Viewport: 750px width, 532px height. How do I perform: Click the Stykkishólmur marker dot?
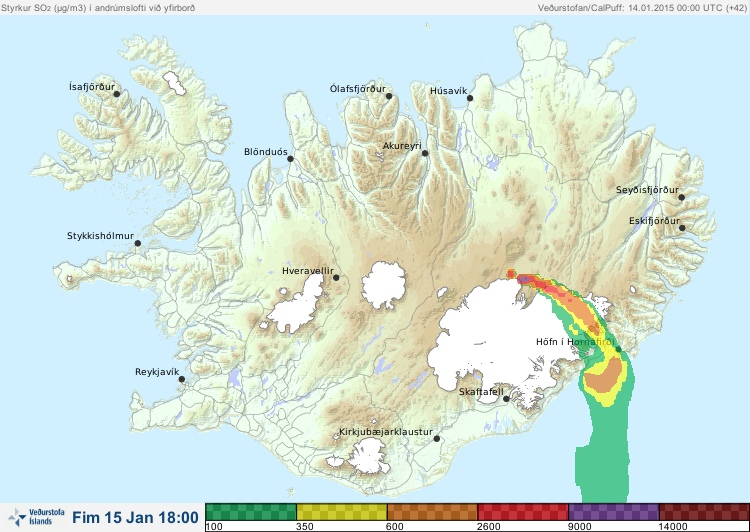138,244
